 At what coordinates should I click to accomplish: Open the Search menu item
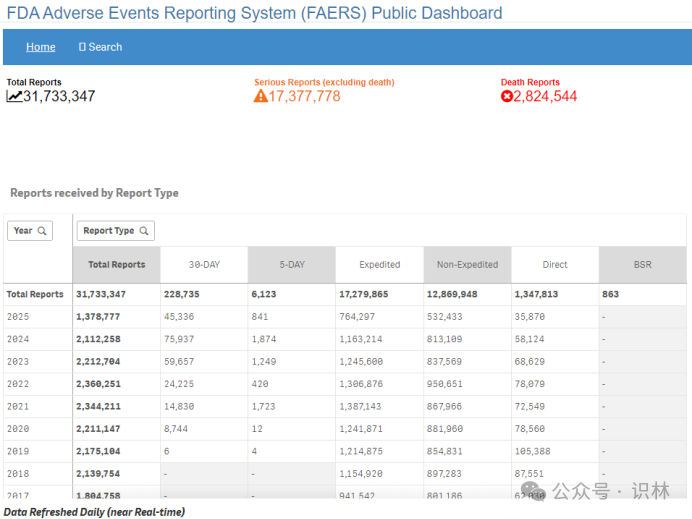(x=100, y=47)
